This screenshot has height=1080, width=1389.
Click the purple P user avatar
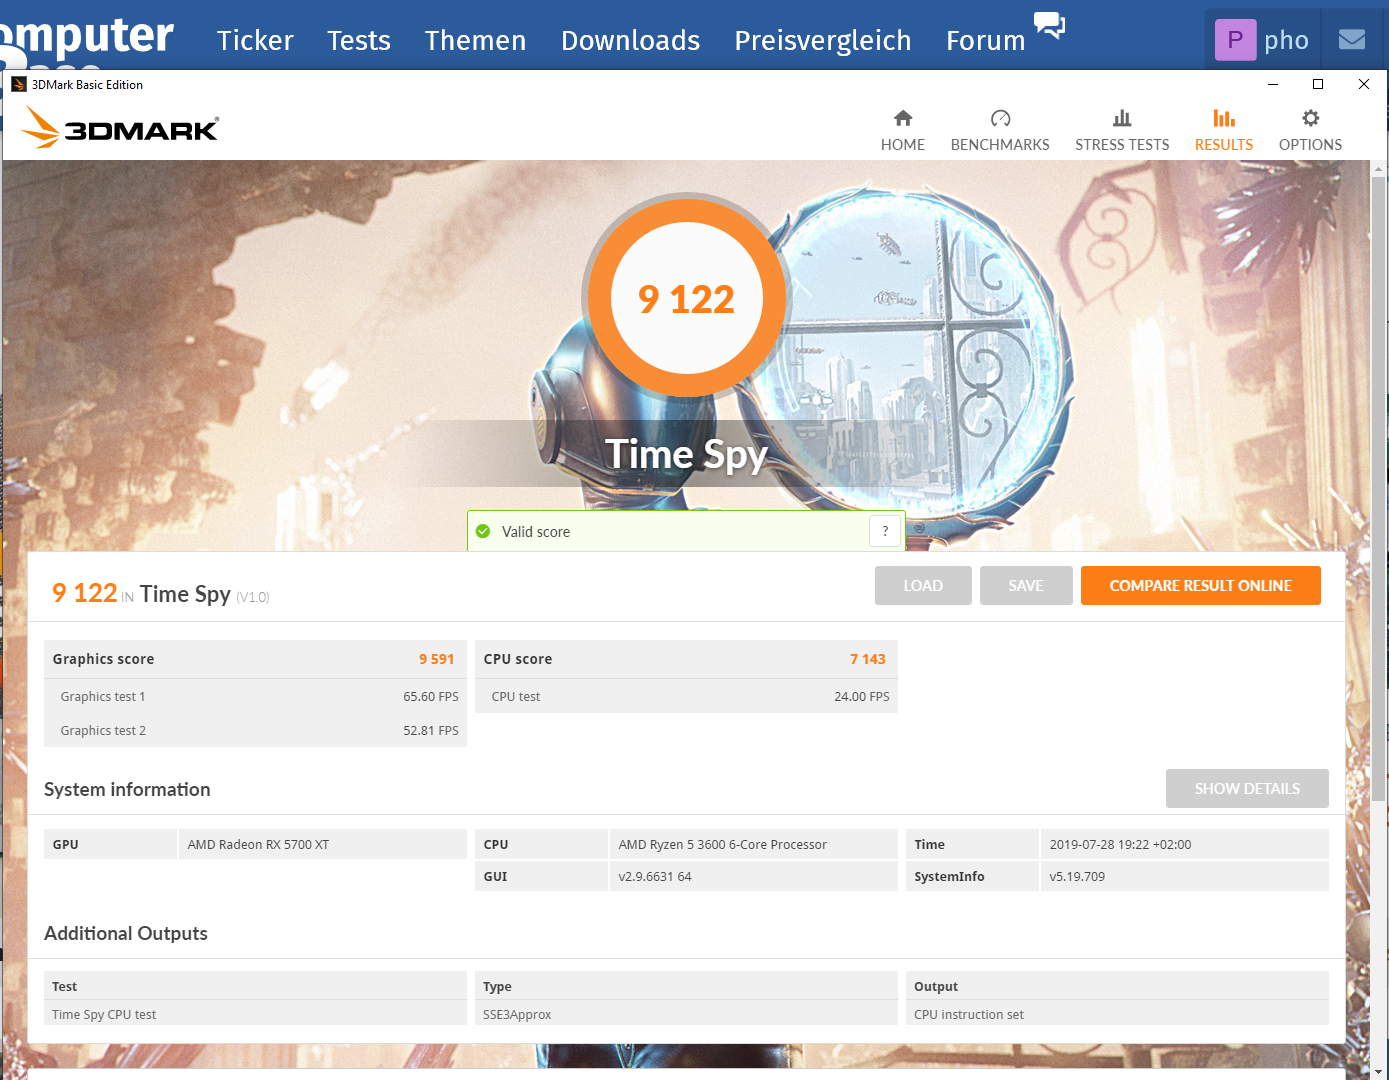1235,40
